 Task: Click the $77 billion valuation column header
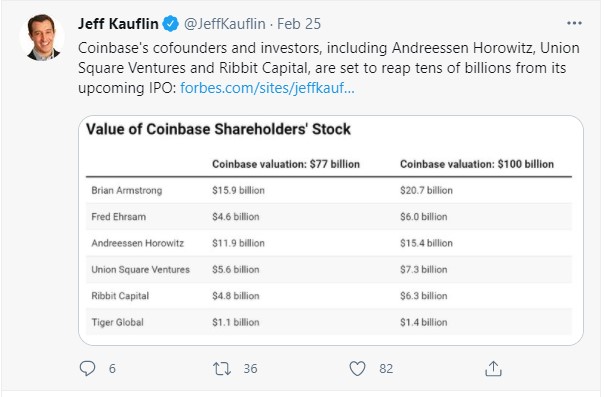[286, 164]
